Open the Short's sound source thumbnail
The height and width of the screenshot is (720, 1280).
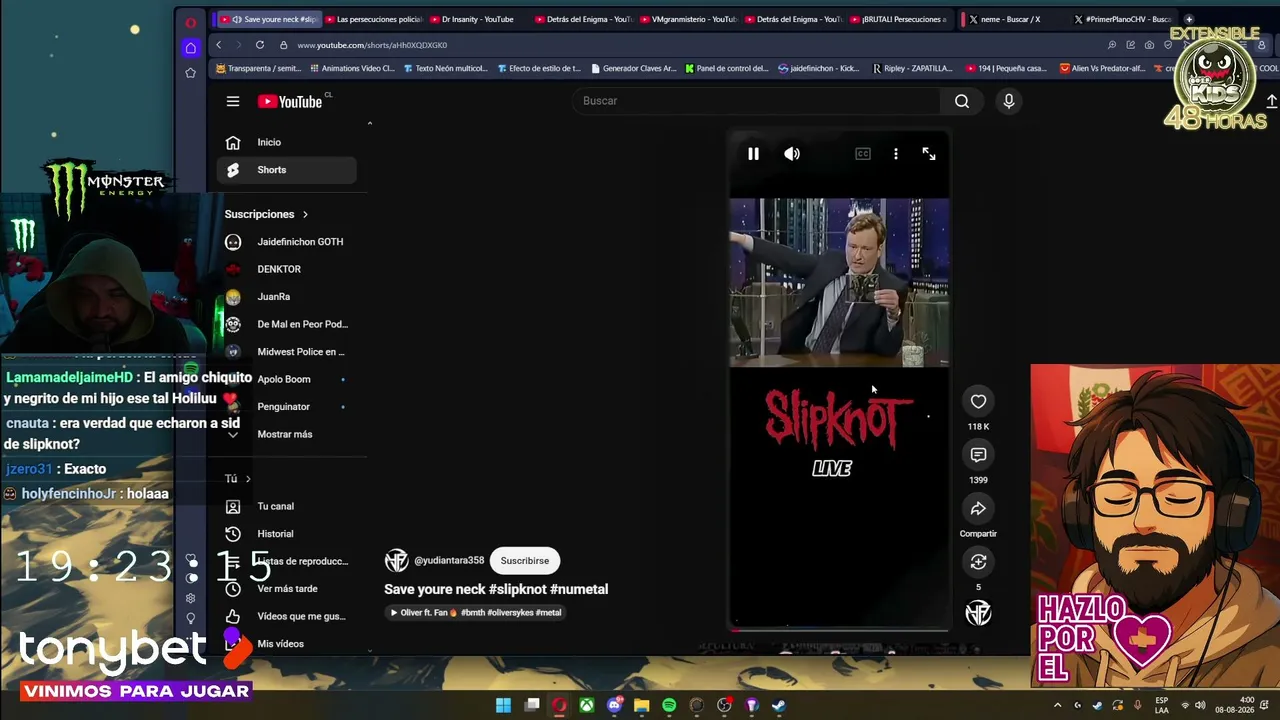pyautogui.click(x=978, y=613)
